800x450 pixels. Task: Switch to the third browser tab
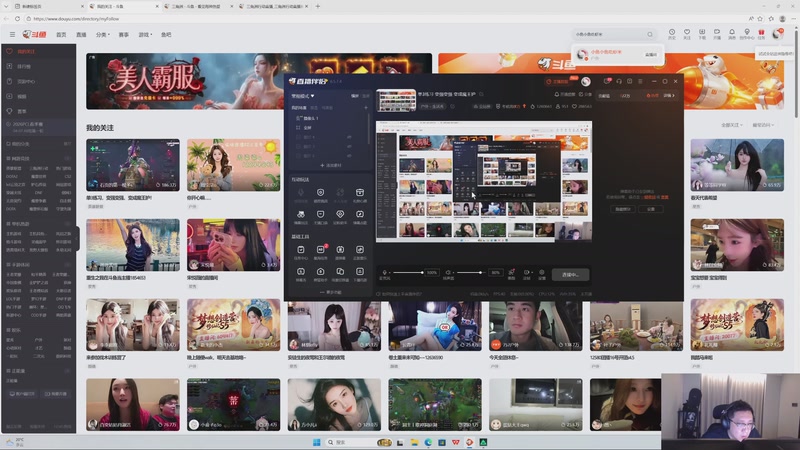198,6
